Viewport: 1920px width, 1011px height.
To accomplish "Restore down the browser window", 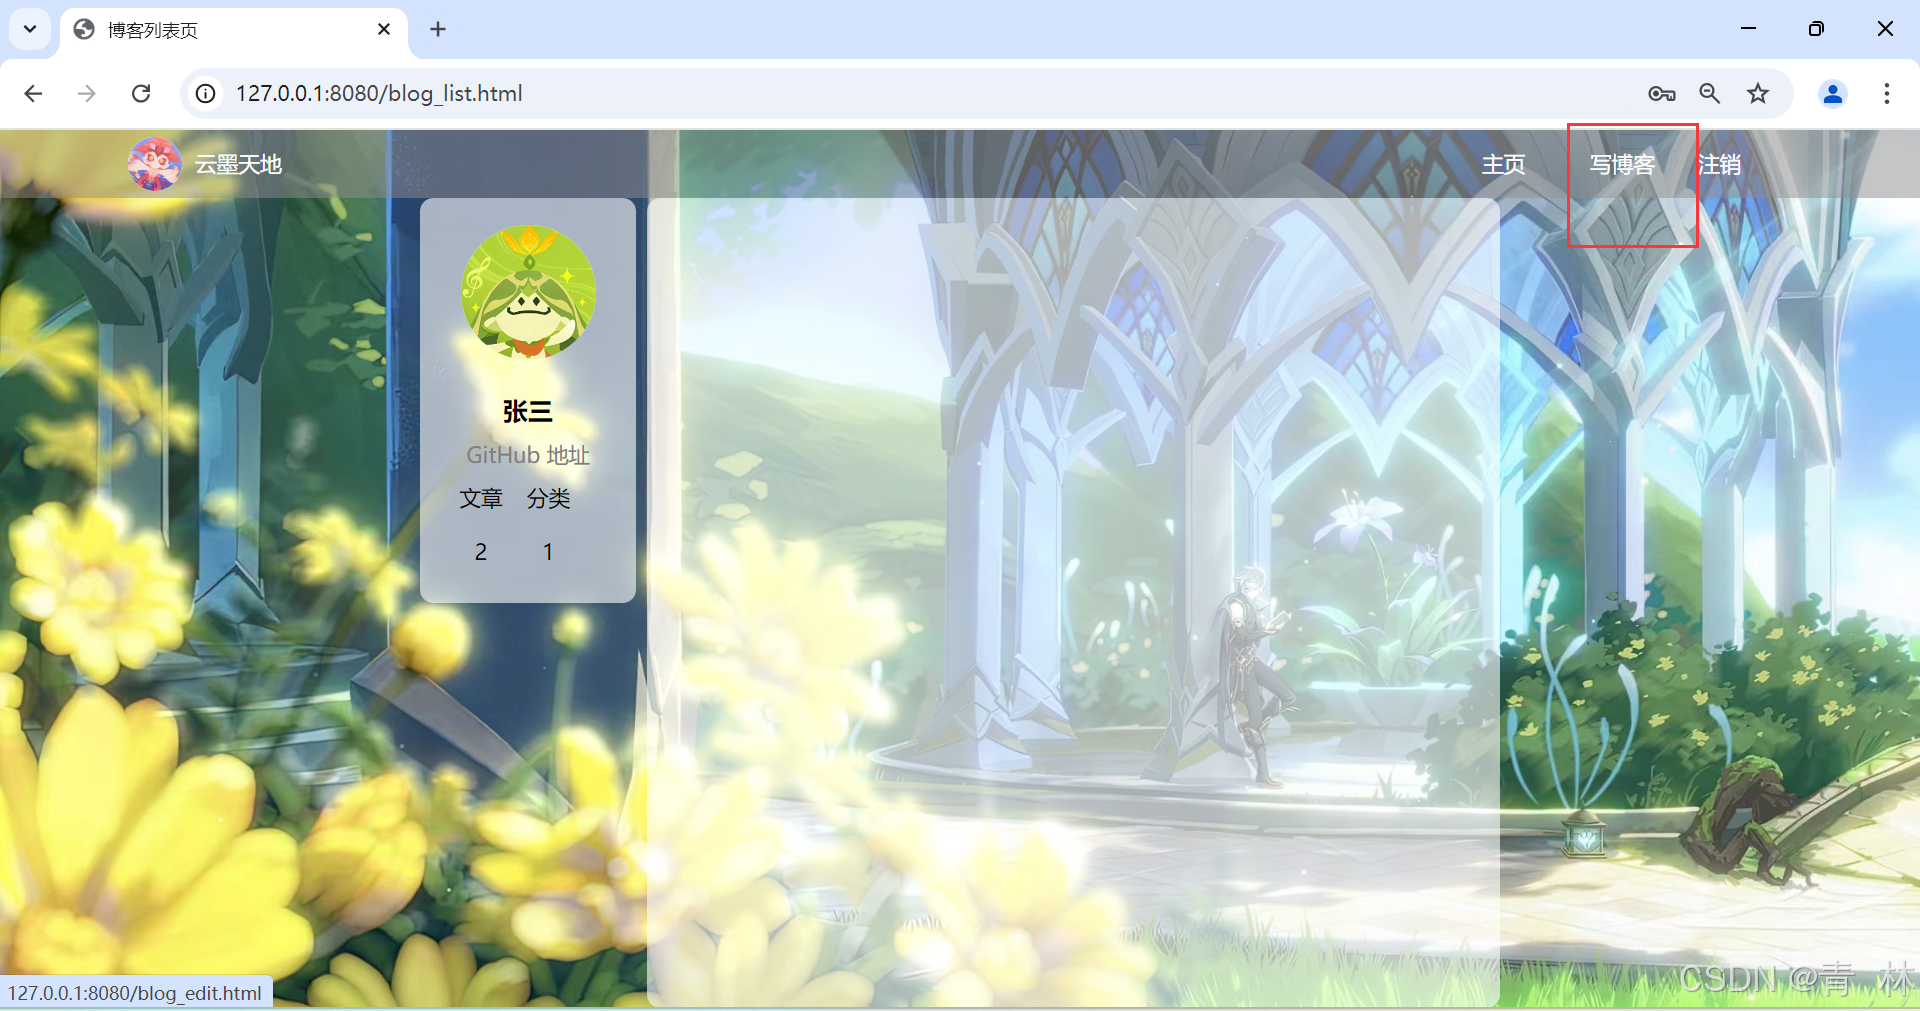I will [1816, 29].
